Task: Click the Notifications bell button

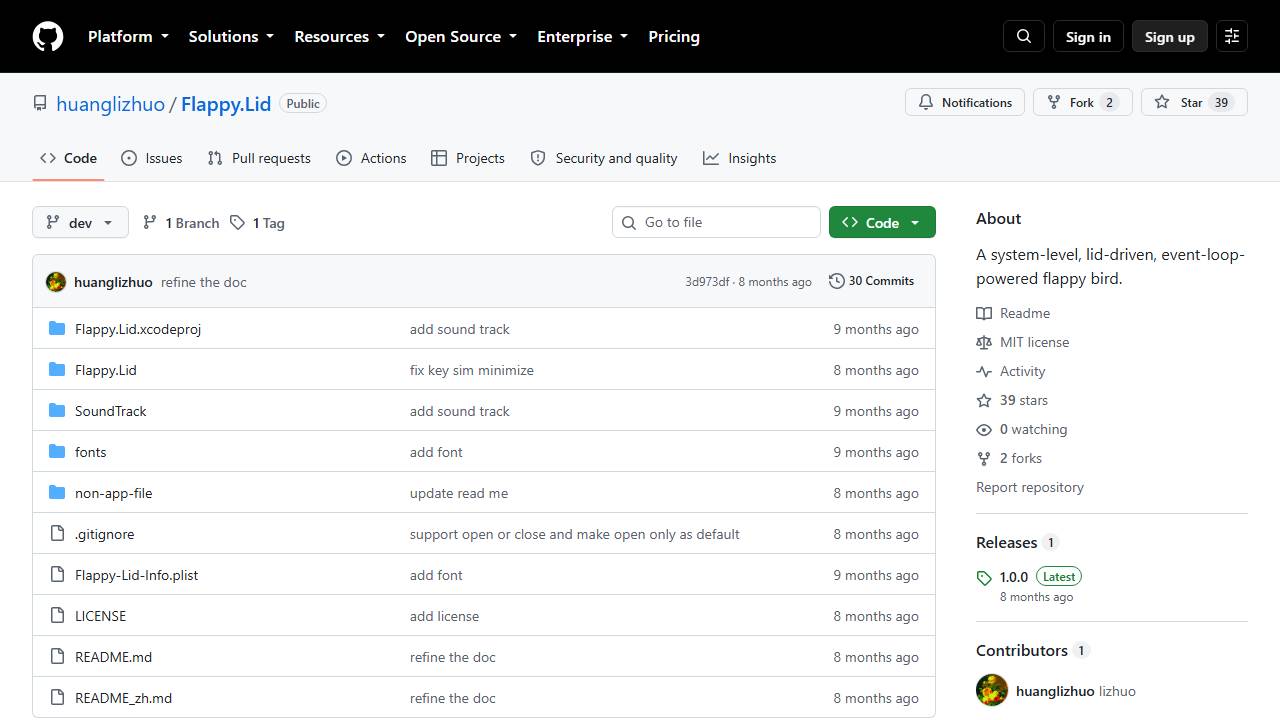Action: [x=965, y=102]
